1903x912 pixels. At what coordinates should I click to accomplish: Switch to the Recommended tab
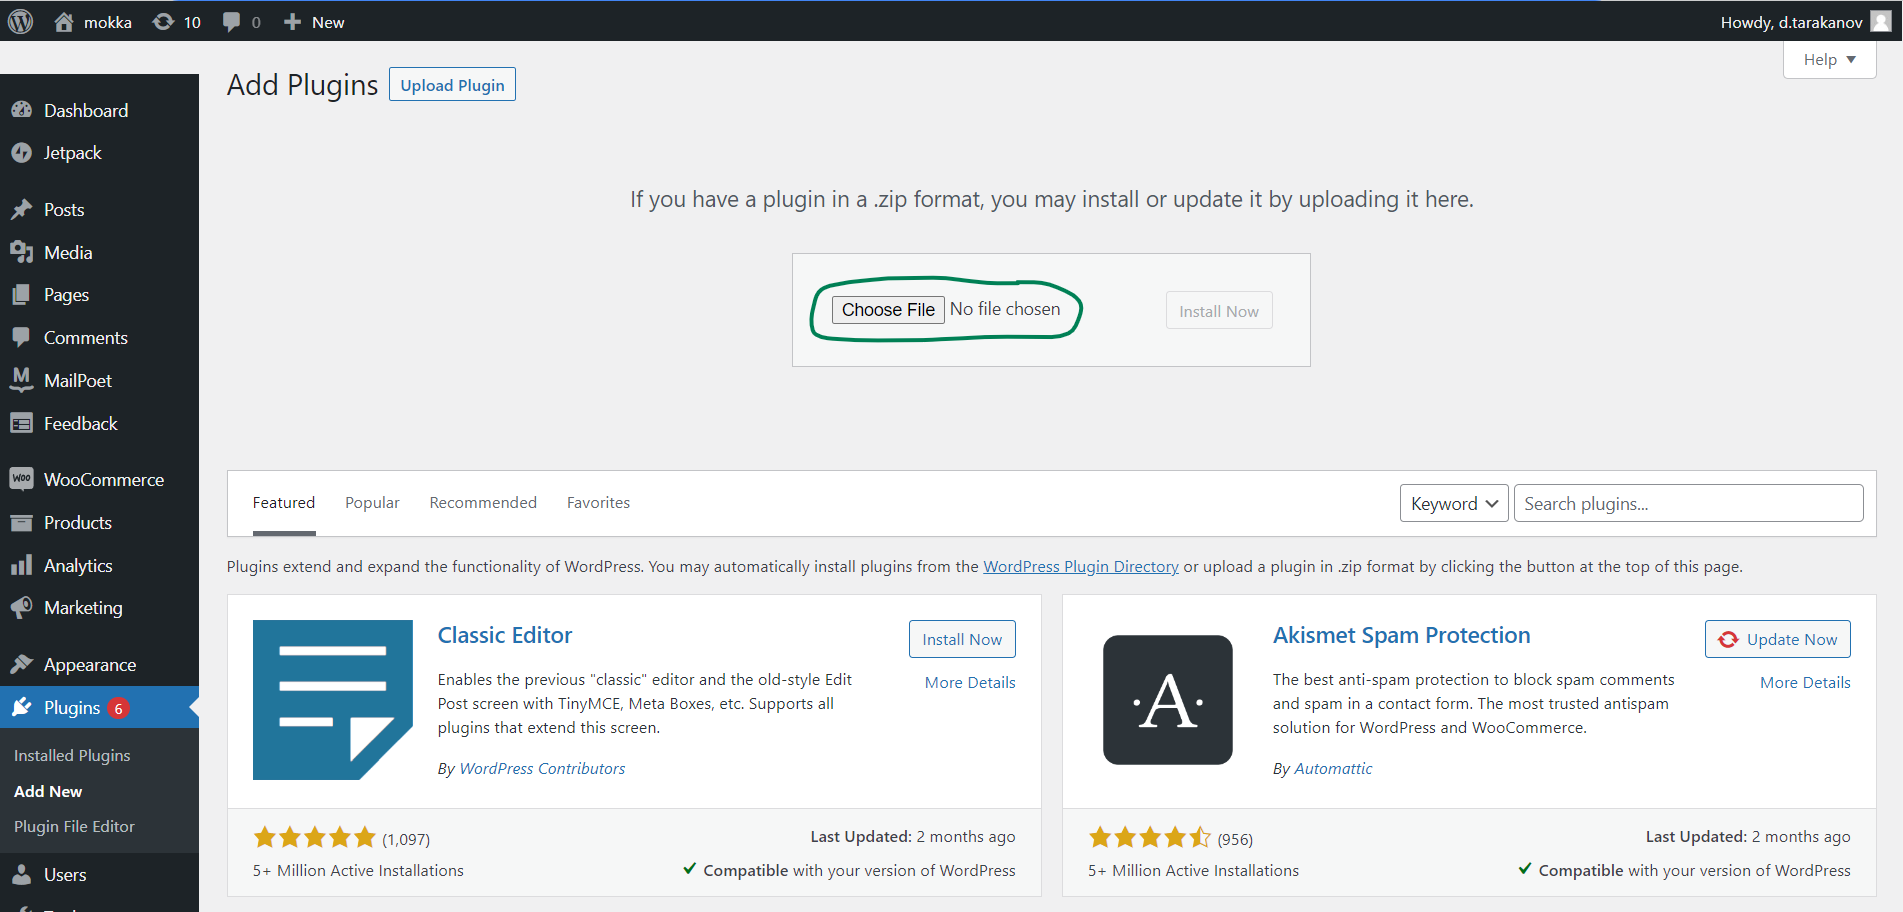point(483,503)
